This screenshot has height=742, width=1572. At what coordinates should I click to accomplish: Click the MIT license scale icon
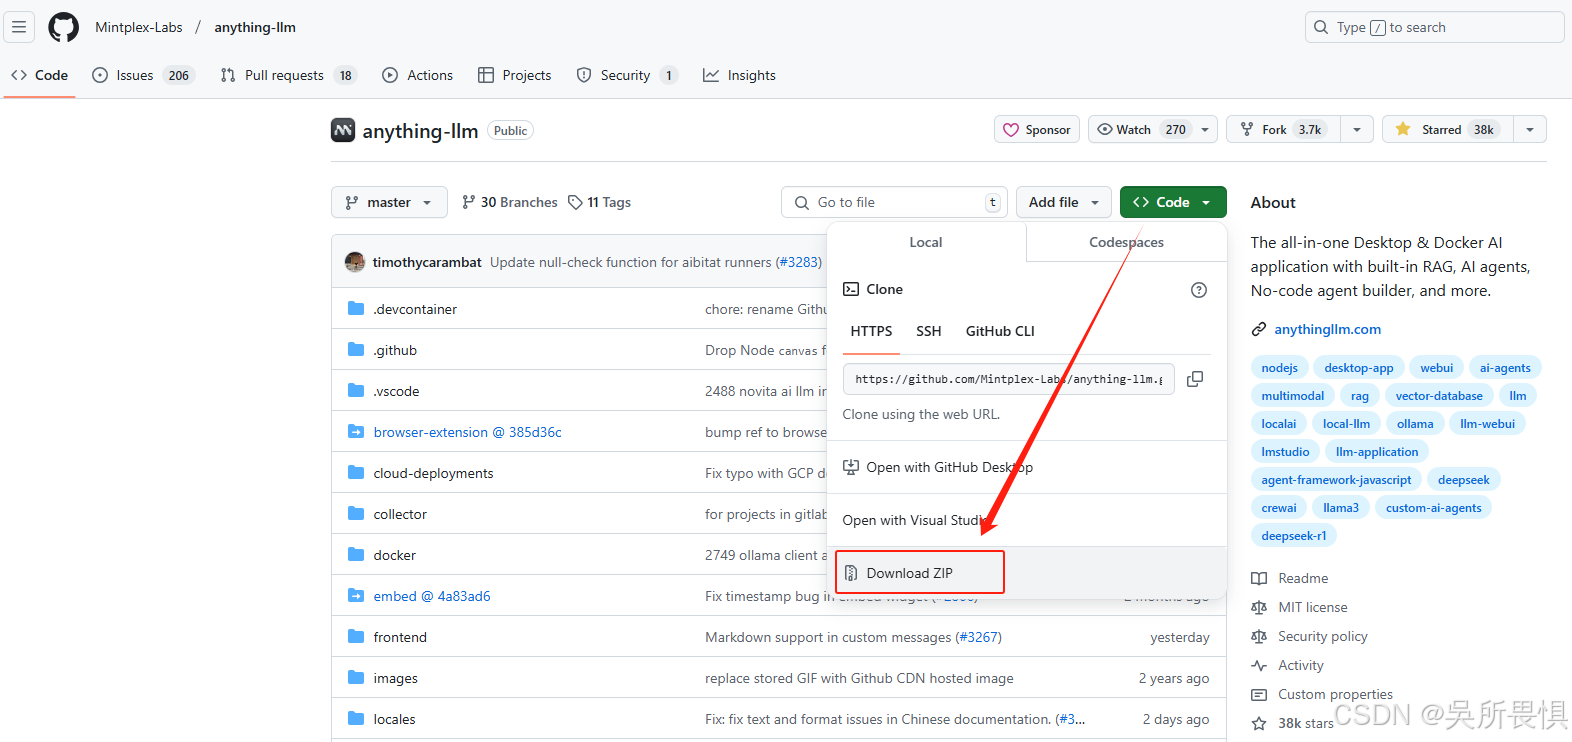[x=1259, y=607]
